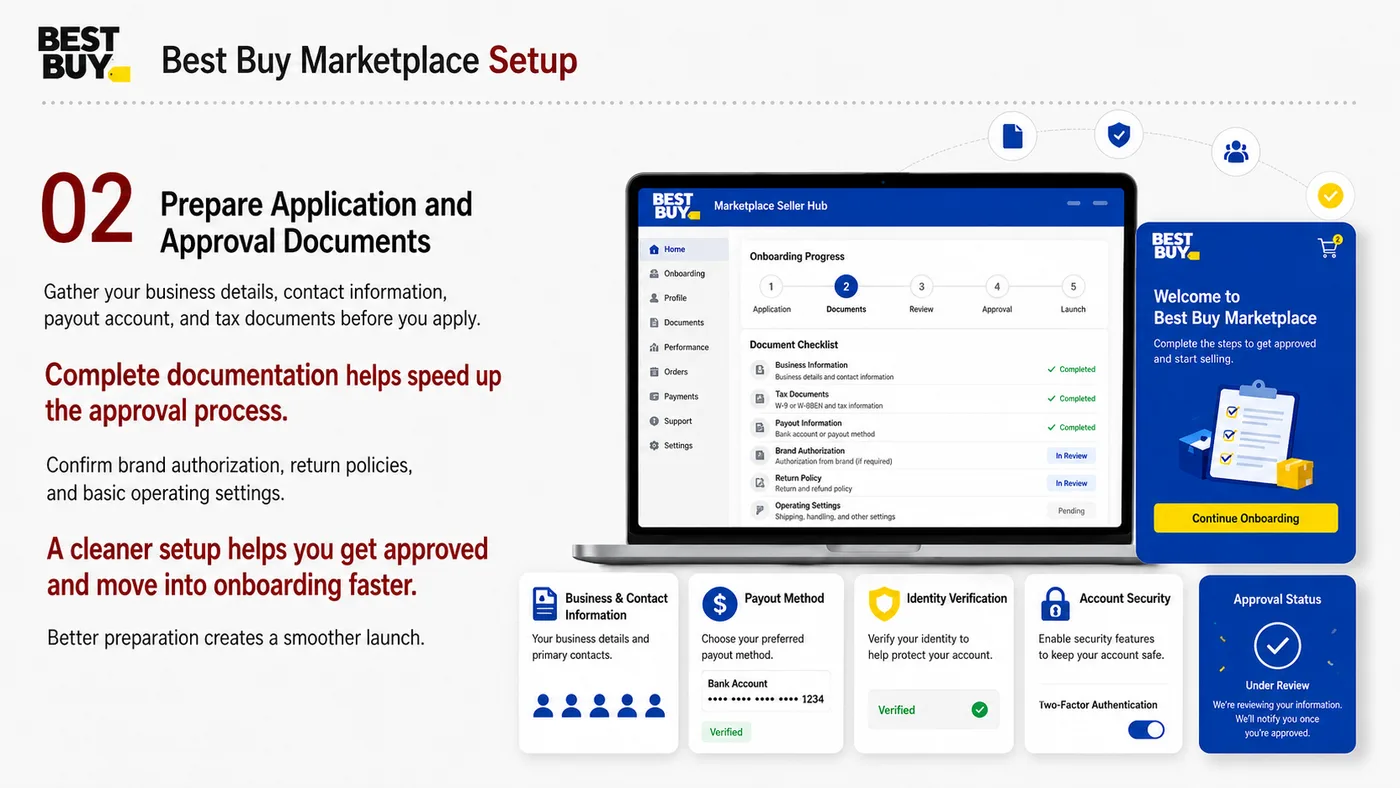The image size is (1400, 788).
Task: Click Payout Method dollar icon
Action: click(x=719, y=604)
